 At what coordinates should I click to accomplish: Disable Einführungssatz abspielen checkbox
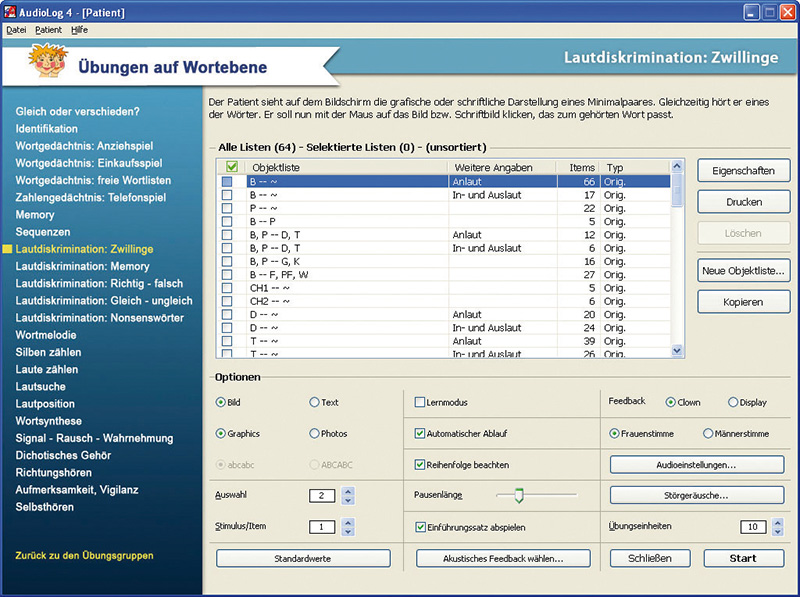pos(420,526)
